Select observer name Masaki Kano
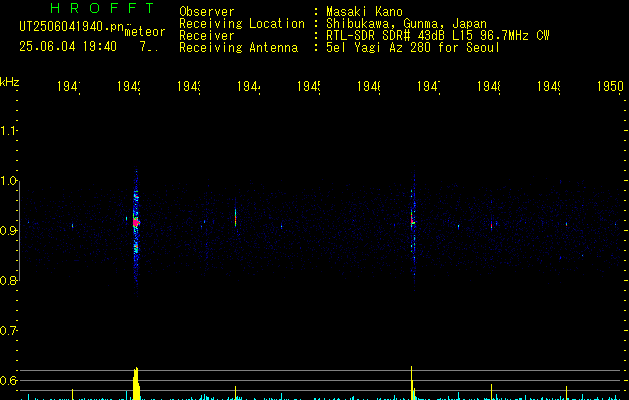Screen dimensions: 629x400 tap(364, 12)
